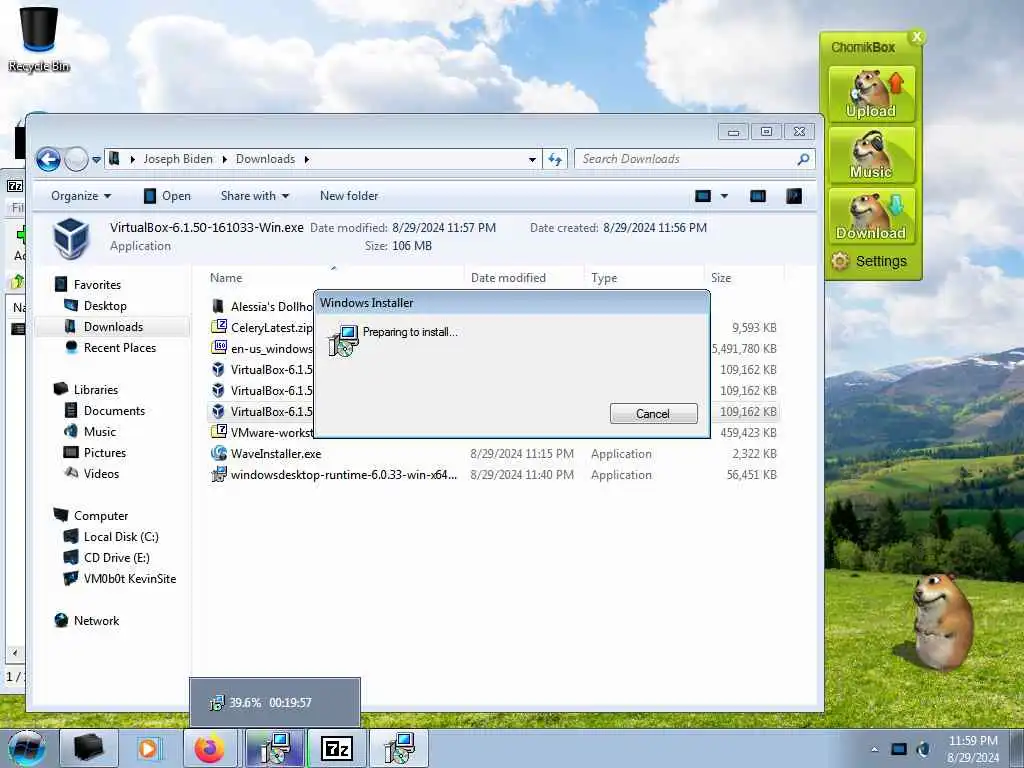This screenshot has height=768, width=1024.
Task: Click the Explorer help icon
Action: click(x=793, y=196)
